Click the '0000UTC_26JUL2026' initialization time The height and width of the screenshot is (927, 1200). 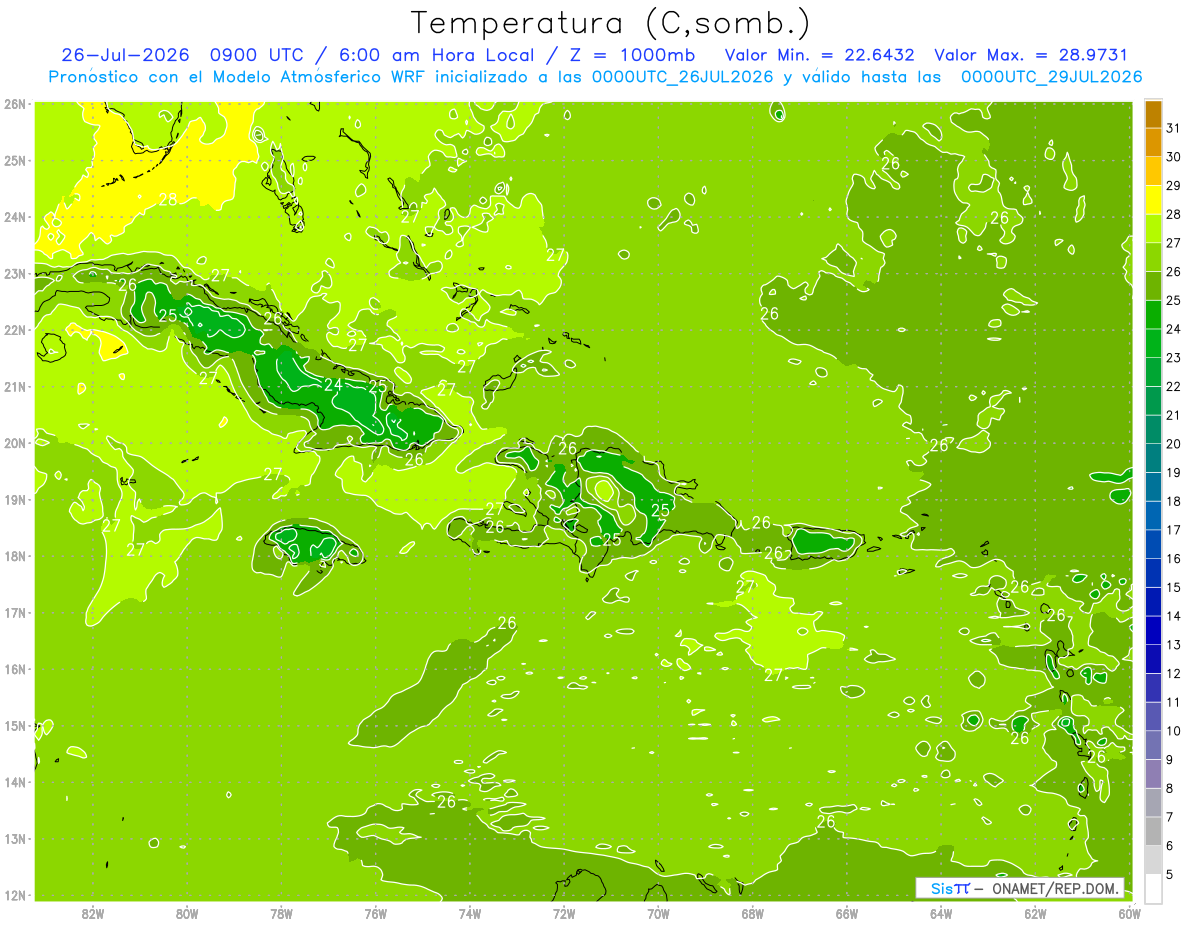point(682,77)
